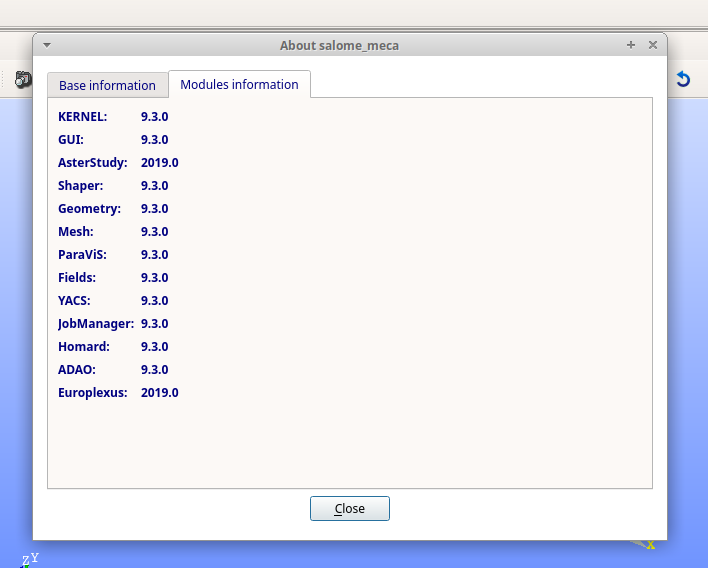Click the KERNEL: module label
Viewport: 708px width, 568px height.
pyautogui.click(x=83, y=116)
